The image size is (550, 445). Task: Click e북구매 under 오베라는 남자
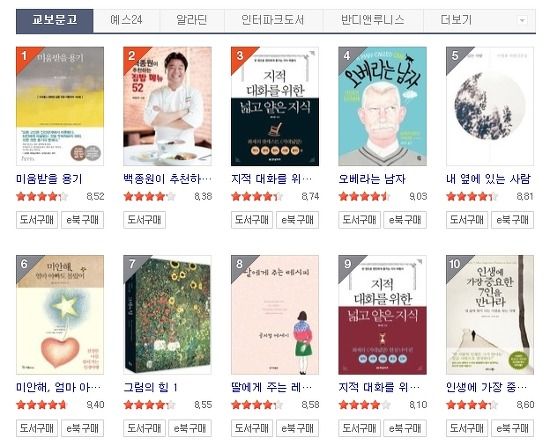405,220
